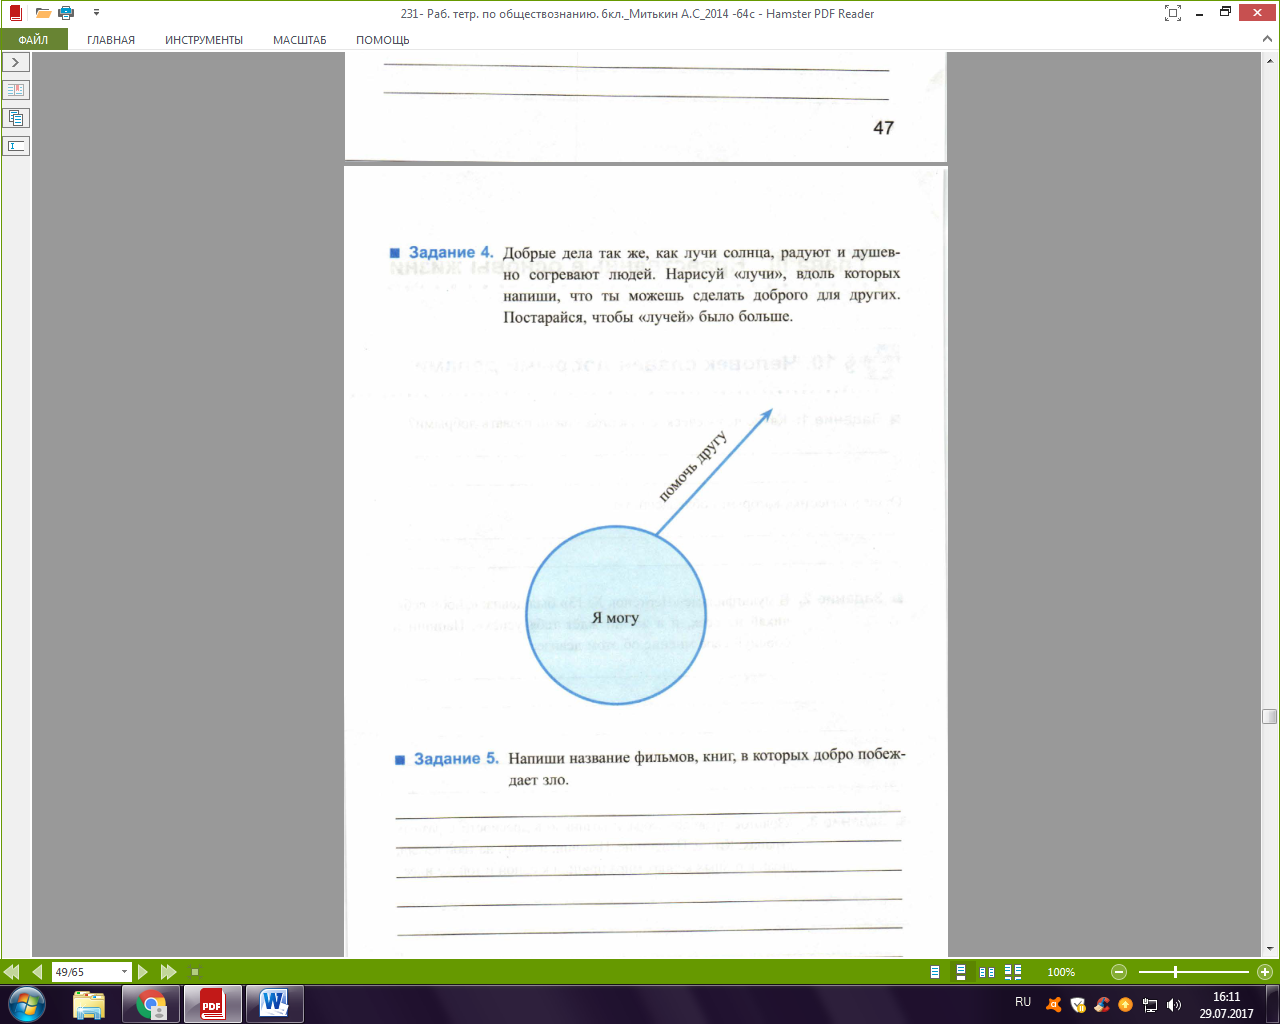This screenshot has width=1280, height=1024.
Task: Jump to the last page
Action: [x=168, y=972]
